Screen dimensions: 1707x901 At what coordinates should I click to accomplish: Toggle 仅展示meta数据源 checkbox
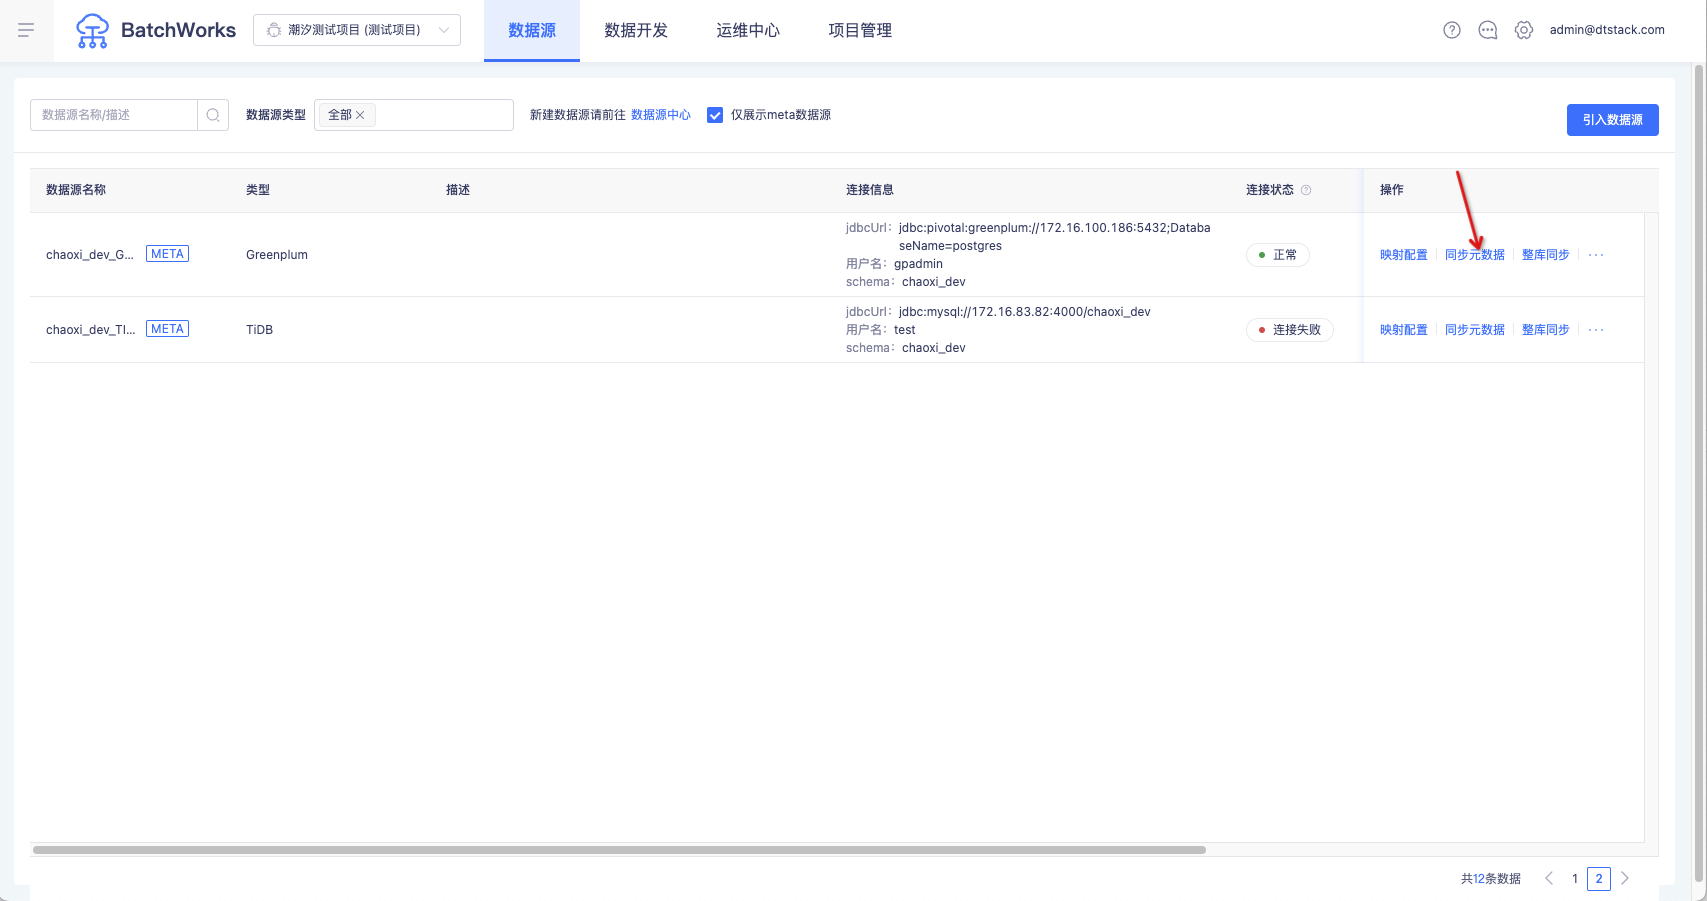click(x=715, y=115)
